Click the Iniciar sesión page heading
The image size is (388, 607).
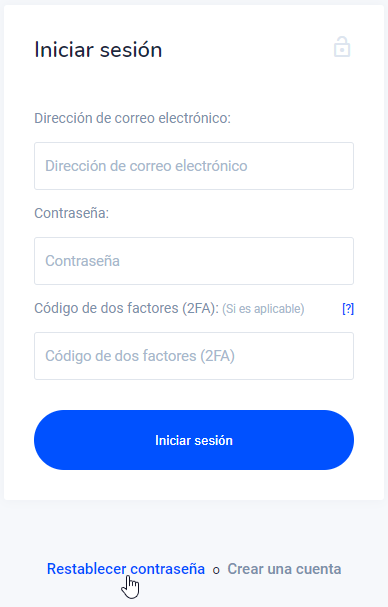pyautogui.click(x=98, y=50)
